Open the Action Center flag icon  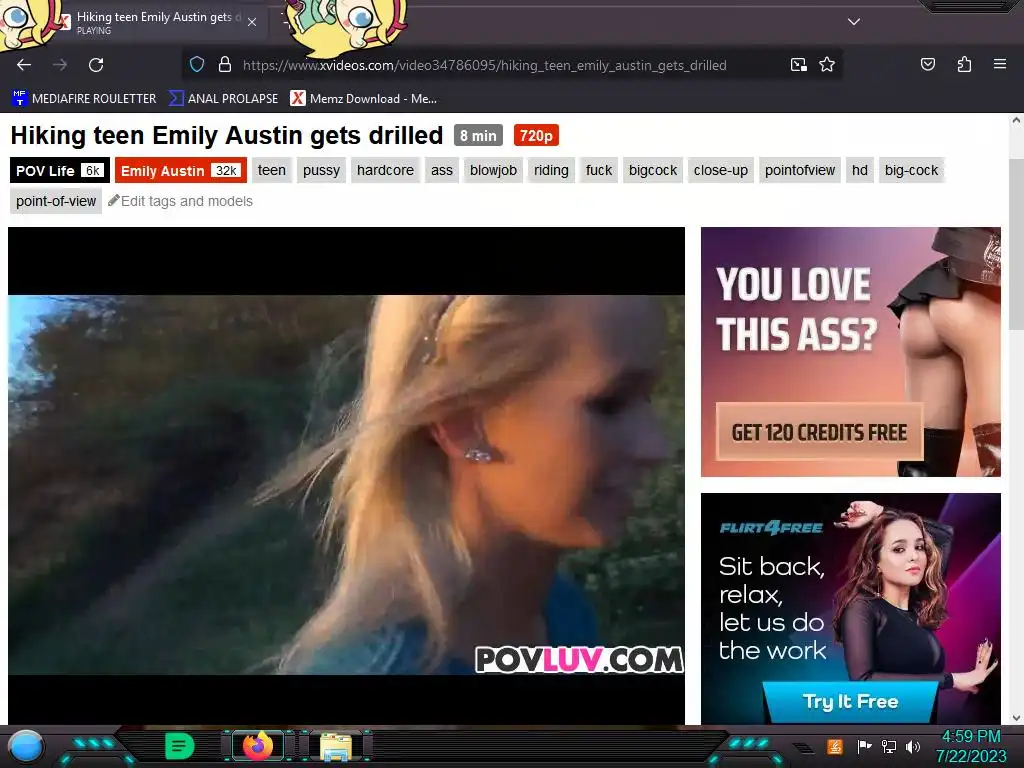(864, 746)
